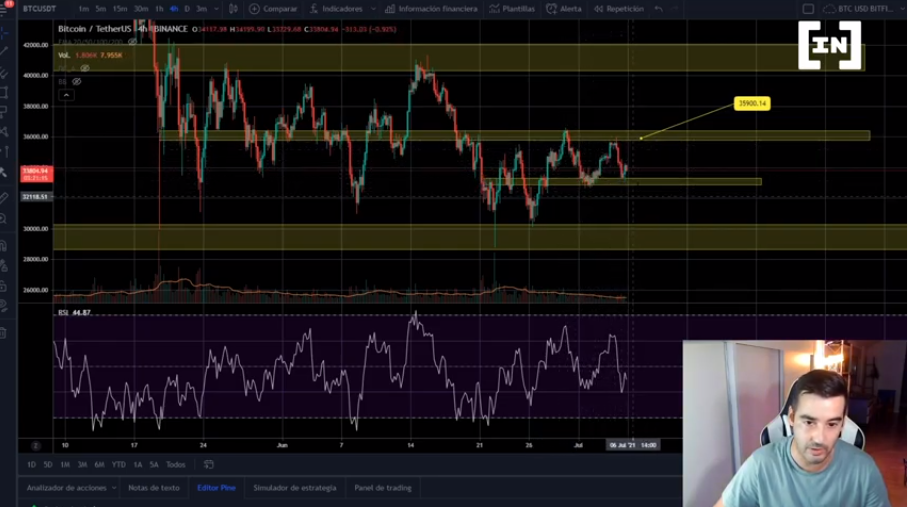This screenshot has height=507, width=908.
Task: Set date range to 5A
Action: point(154,465)
